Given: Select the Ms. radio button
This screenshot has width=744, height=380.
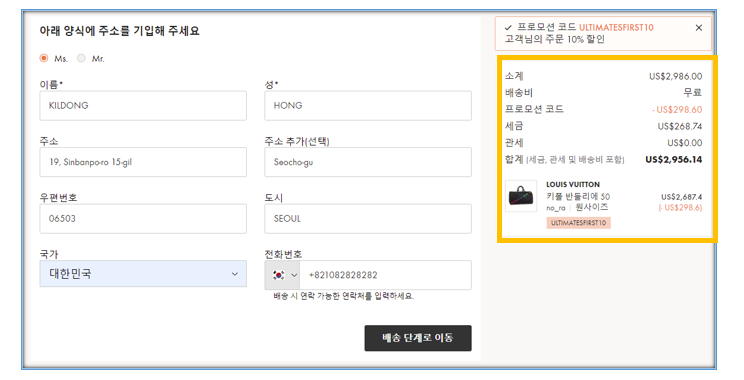Looking at the screenshot, I should 44,58.
